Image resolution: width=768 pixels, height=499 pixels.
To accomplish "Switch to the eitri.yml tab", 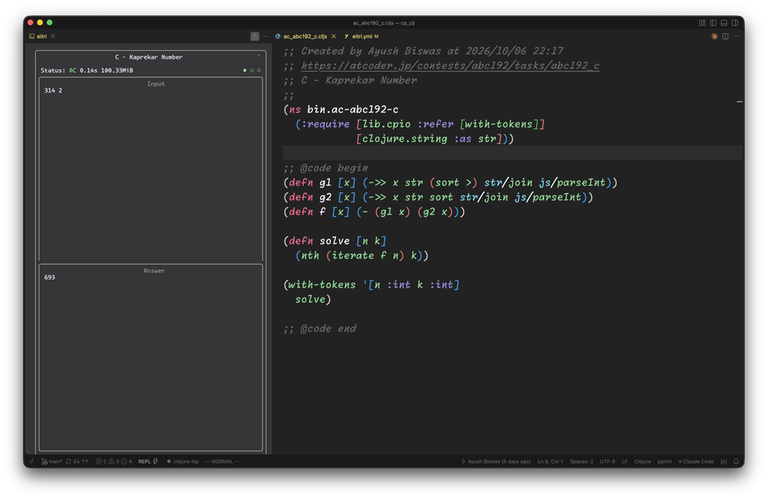I will [x=361, y=36].
